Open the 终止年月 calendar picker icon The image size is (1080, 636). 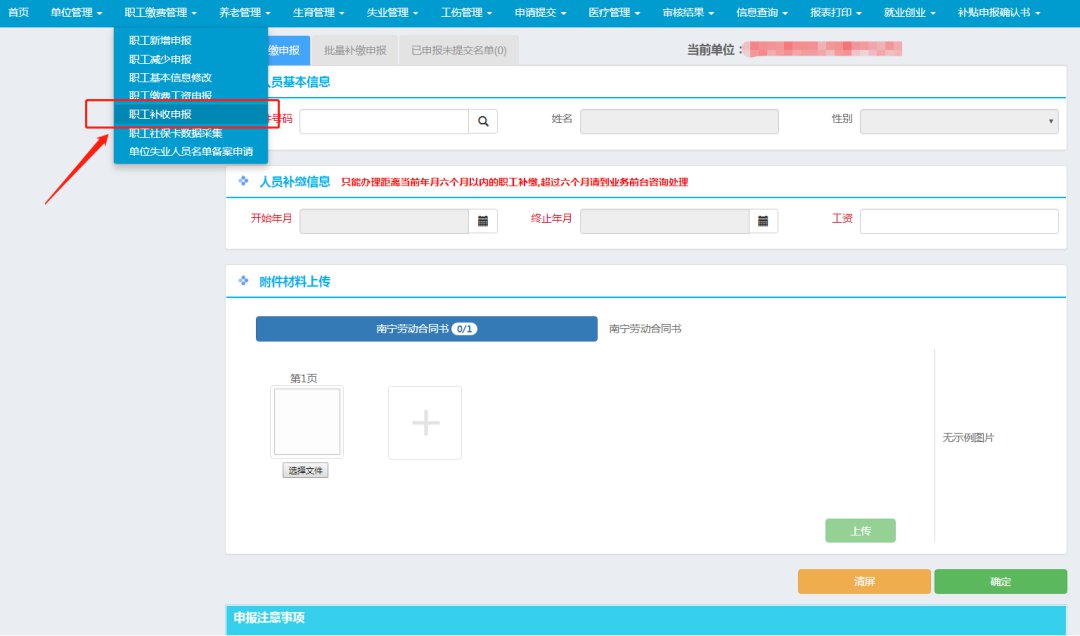tap(763, 221)
